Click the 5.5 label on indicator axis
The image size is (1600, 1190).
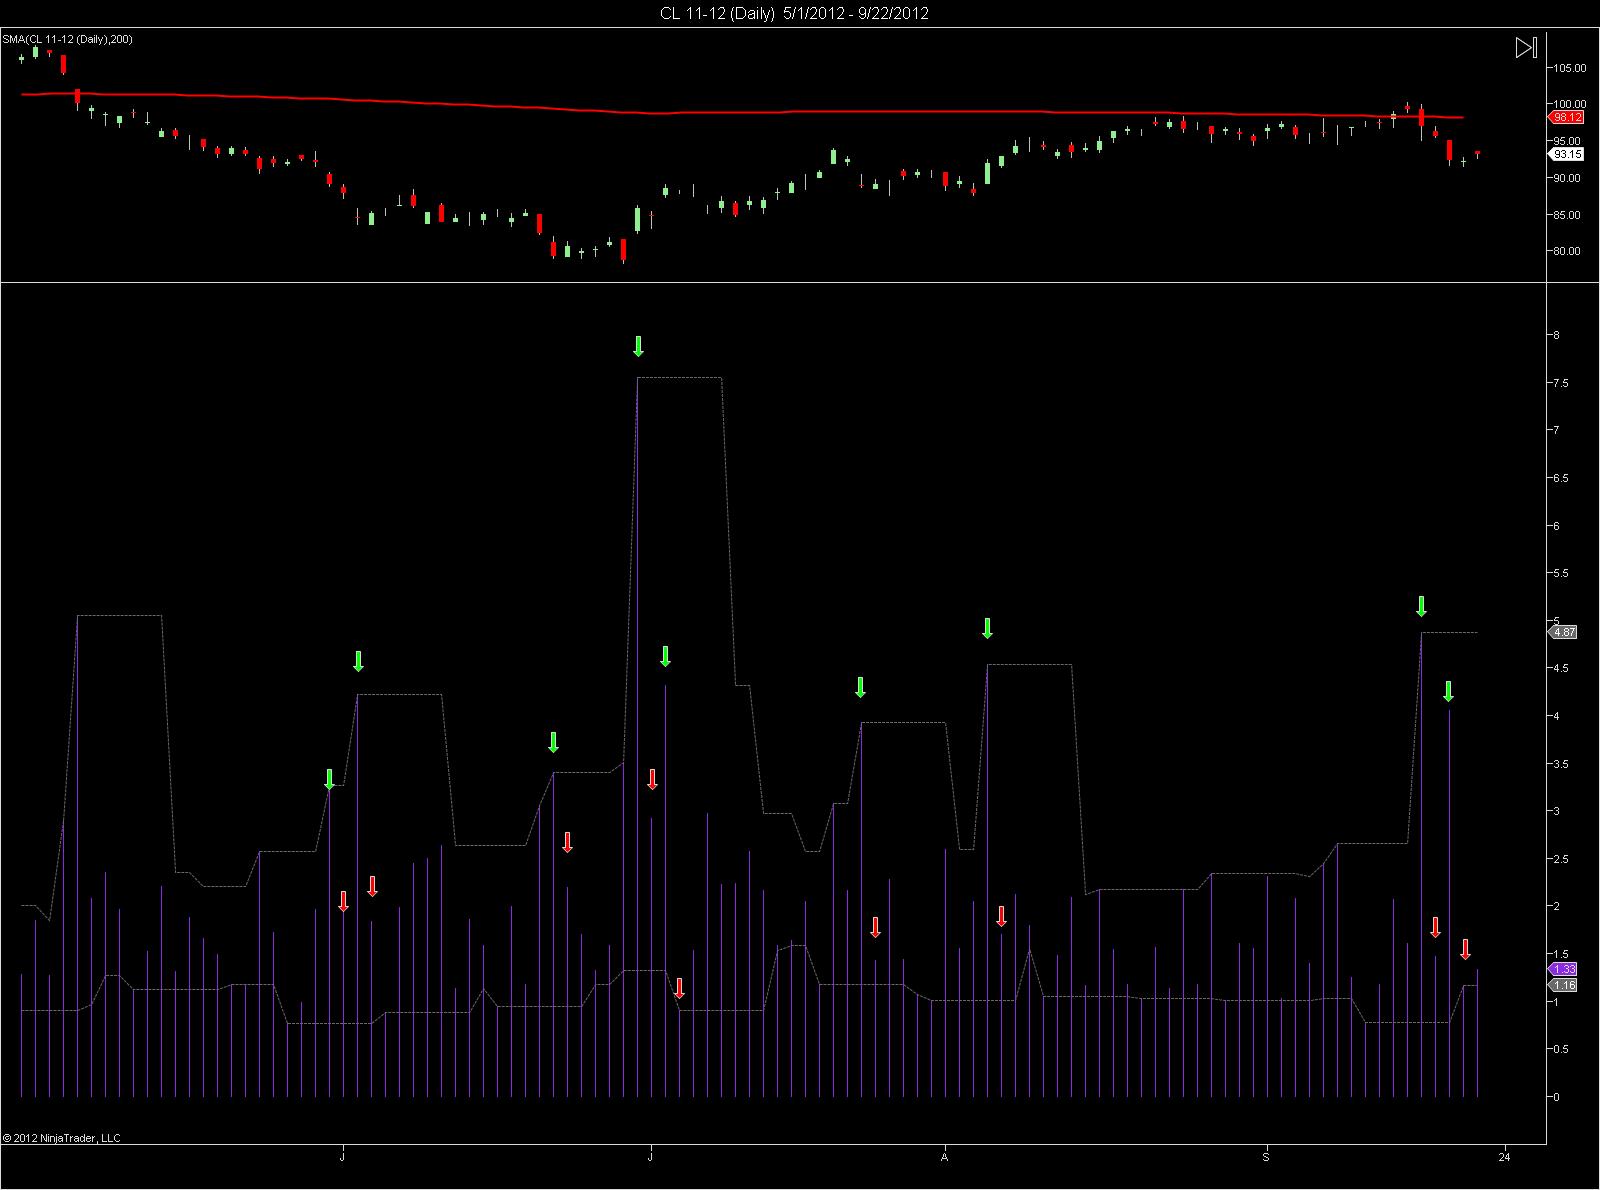tap(1560, 573)
